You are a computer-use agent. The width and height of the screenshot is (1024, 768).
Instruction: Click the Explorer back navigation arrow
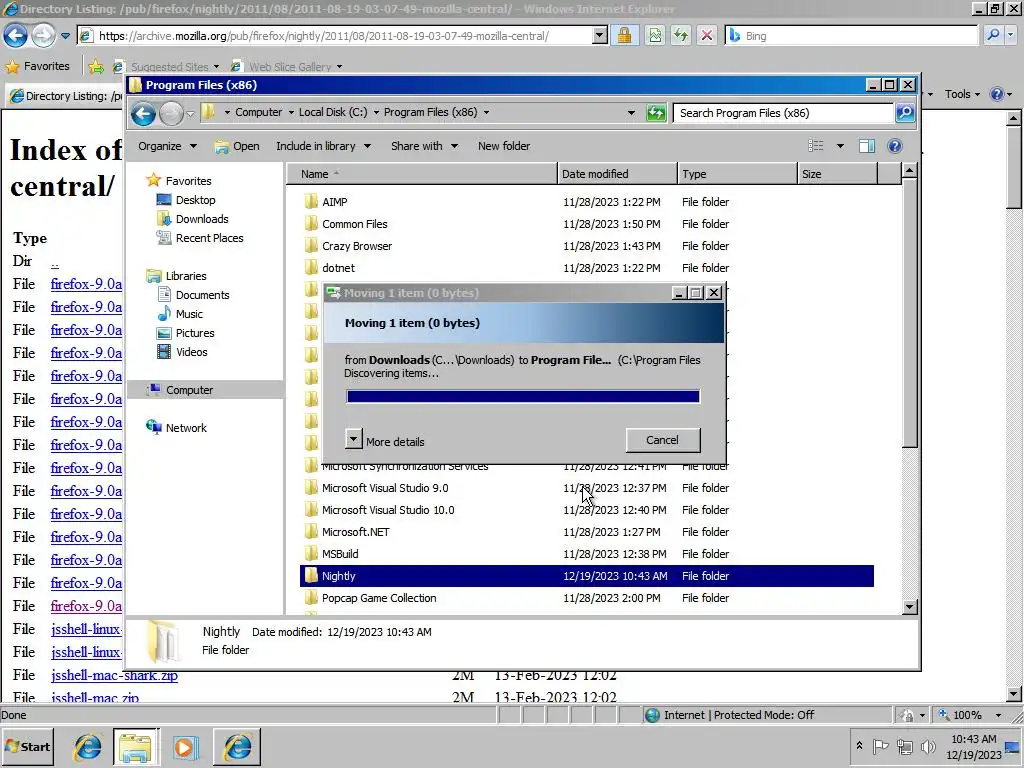pyautogui.click(x=143, y=114)
